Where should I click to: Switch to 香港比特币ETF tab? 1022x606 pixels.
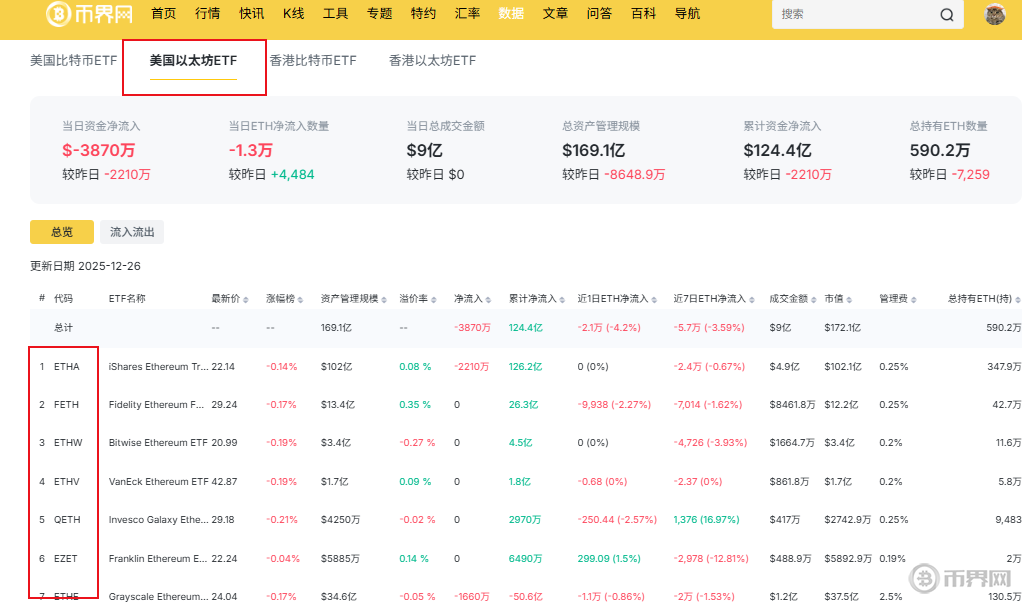[313, 61]
